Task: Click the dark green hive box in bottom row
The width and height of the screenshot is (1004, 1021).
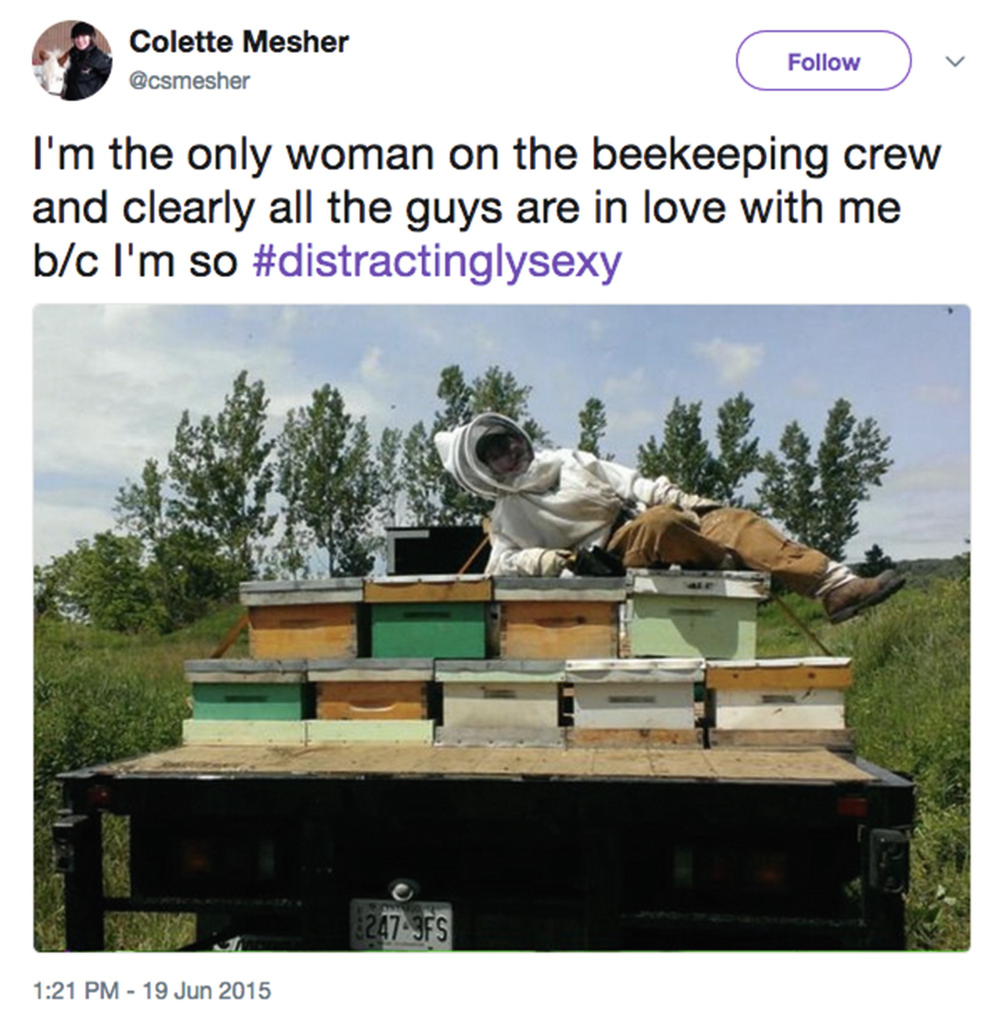Action: pos(247,701)
